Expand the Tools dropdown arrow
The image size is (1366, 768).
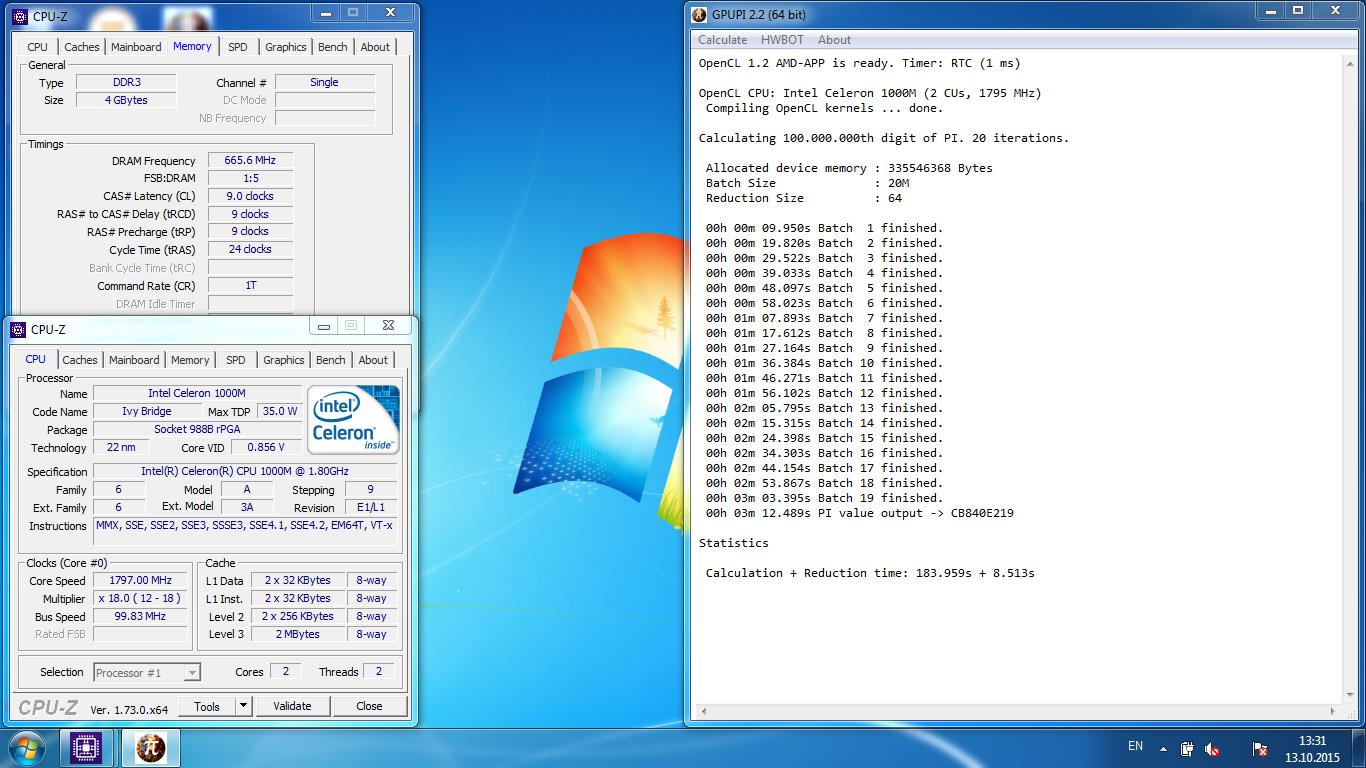pyautogui.click(x=243, y=706)
